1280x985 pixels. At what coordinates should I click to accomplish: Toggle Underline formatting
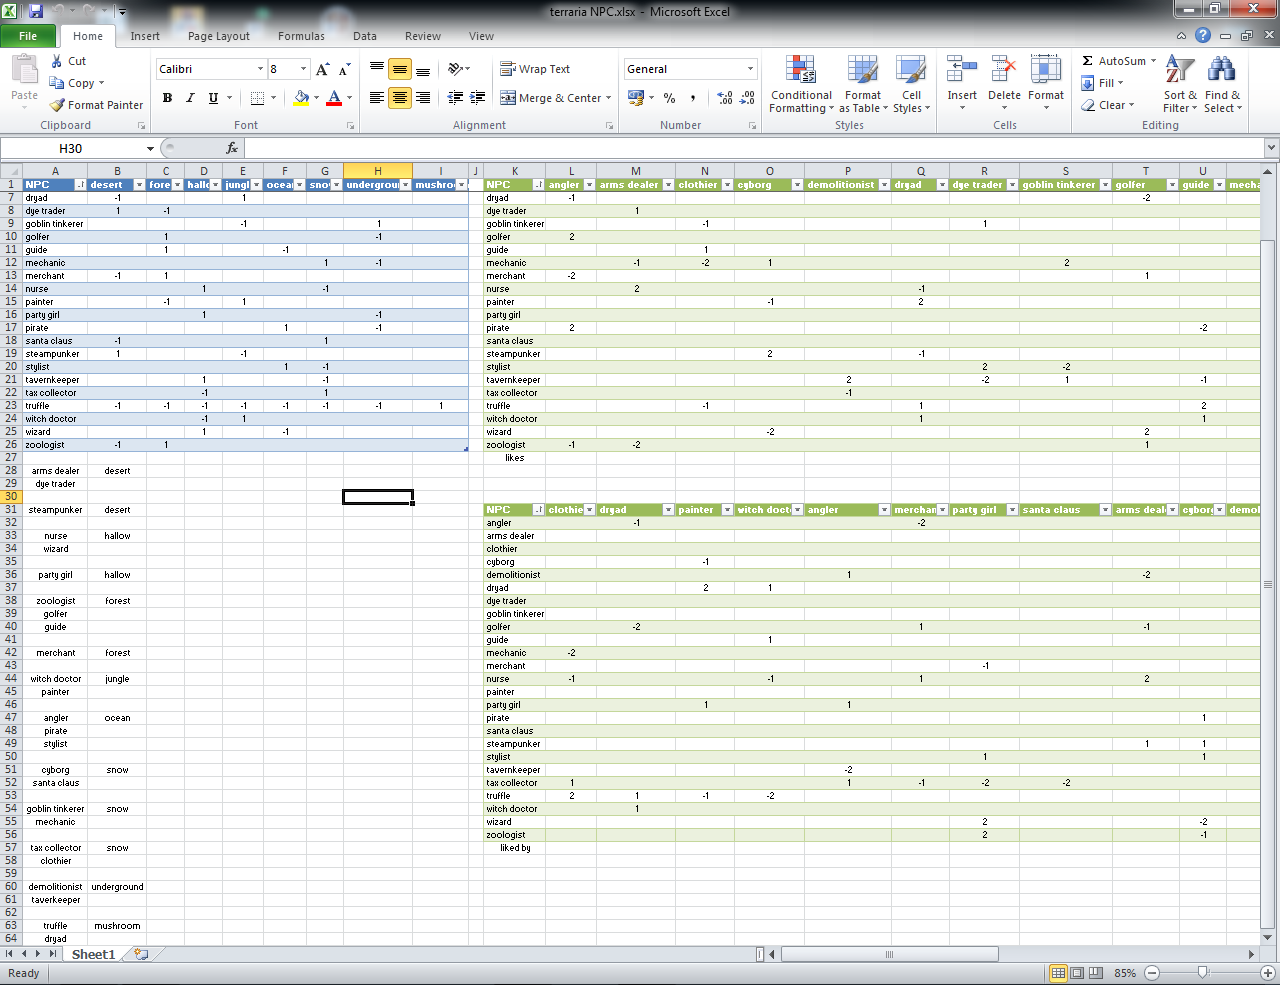click(x=213, y=98)
